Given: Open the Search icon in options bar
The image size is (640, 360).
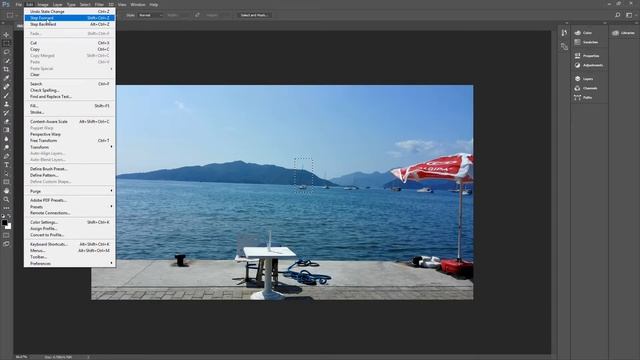Looking at the screenshot, I should [x=618, y=15].
